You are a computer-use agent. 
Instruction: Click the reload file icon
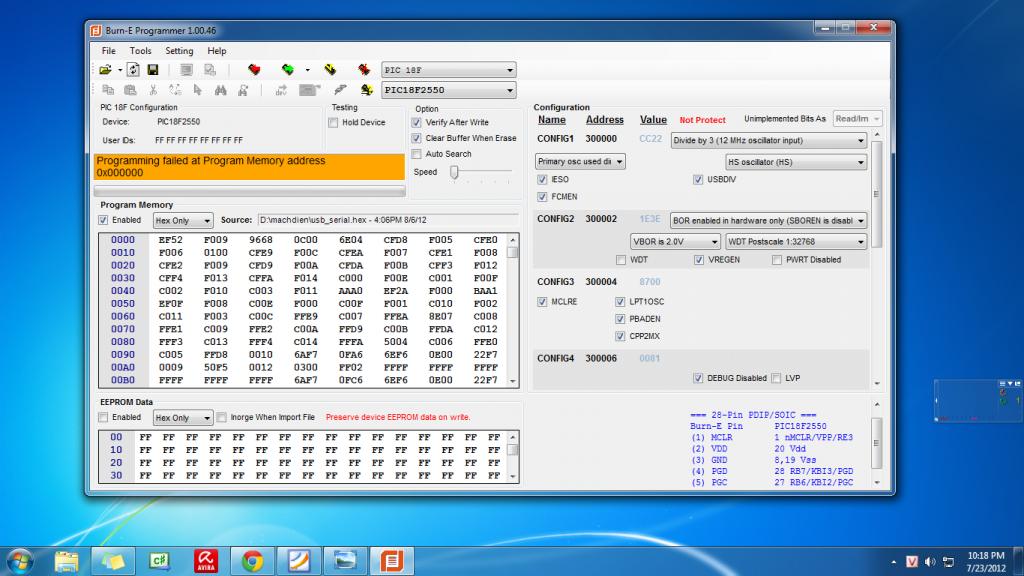click(x=133, y=70)
